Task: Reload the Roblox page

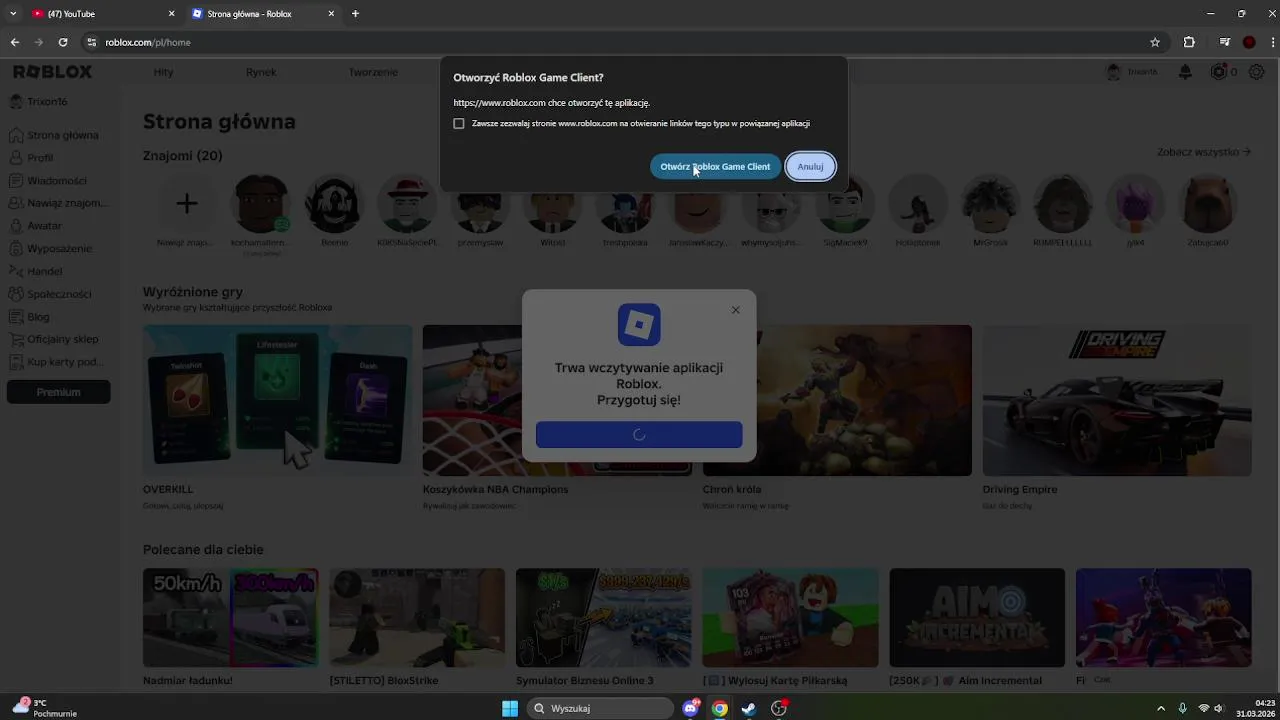Action: (63, 42)
